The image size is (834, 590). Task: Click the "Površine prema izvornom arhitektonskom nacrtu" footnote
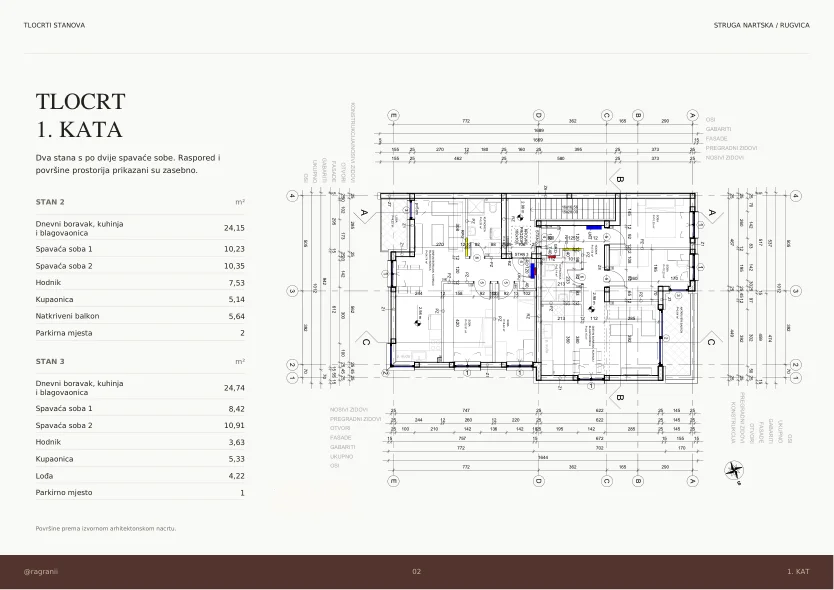(x=106, y=529)
